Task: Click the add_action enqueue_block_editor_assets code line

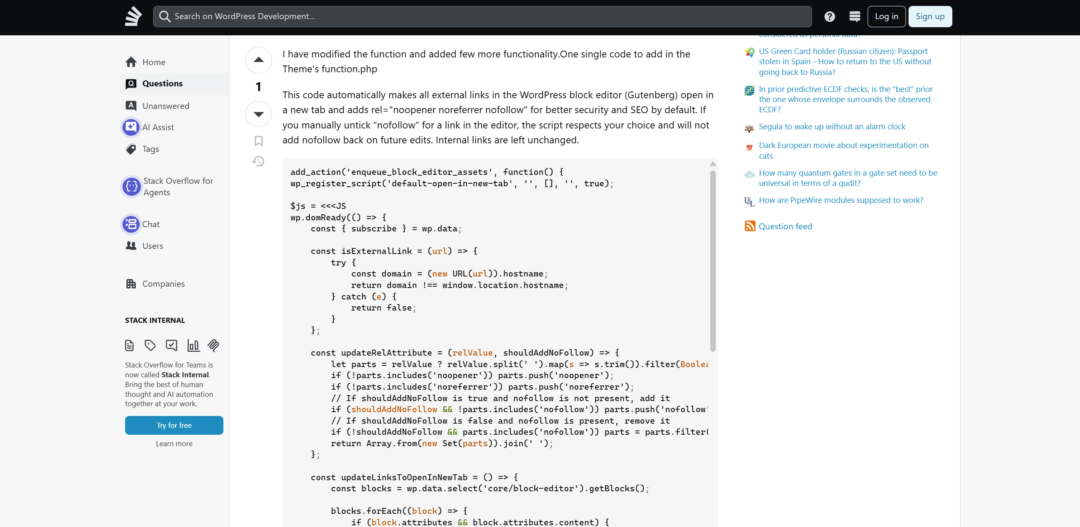Action: (427, 171)
